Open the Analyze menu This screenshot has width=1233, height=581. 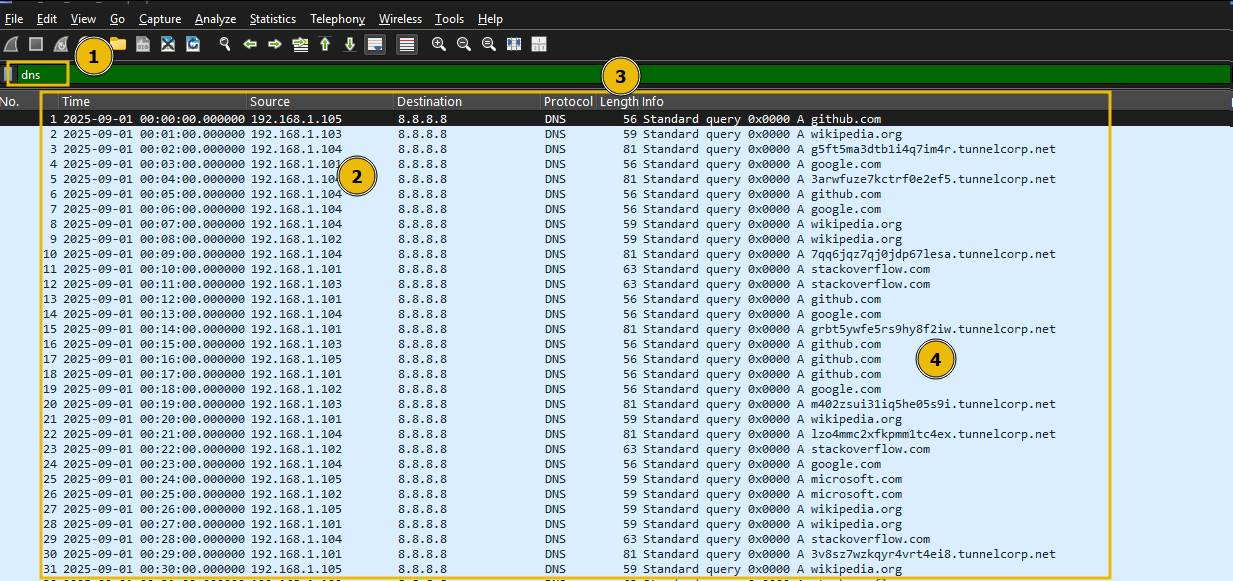pyautogui.click(x=215, y=19)
